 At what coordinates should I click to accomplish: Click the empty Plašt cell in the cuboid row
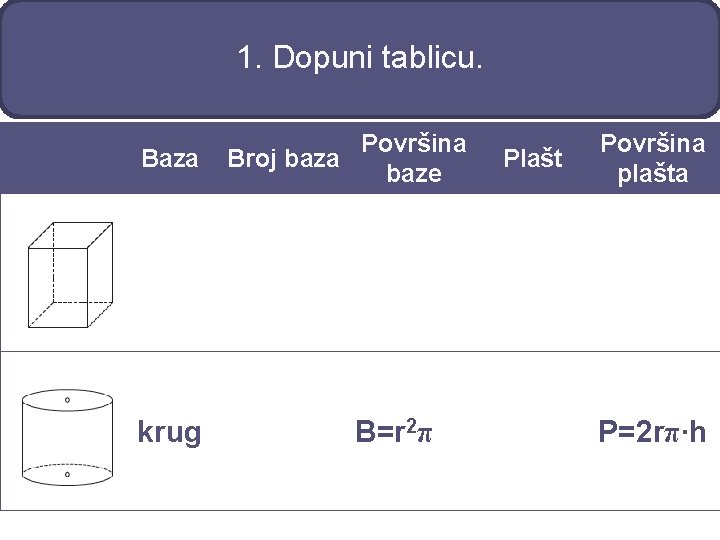[x=532, y=272]
